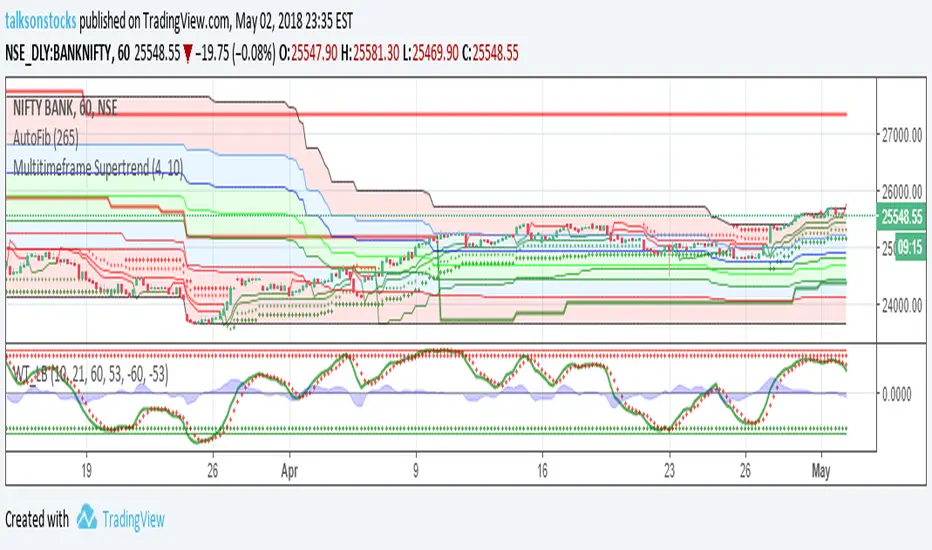Click the May date label

click(x=821, y=472)
